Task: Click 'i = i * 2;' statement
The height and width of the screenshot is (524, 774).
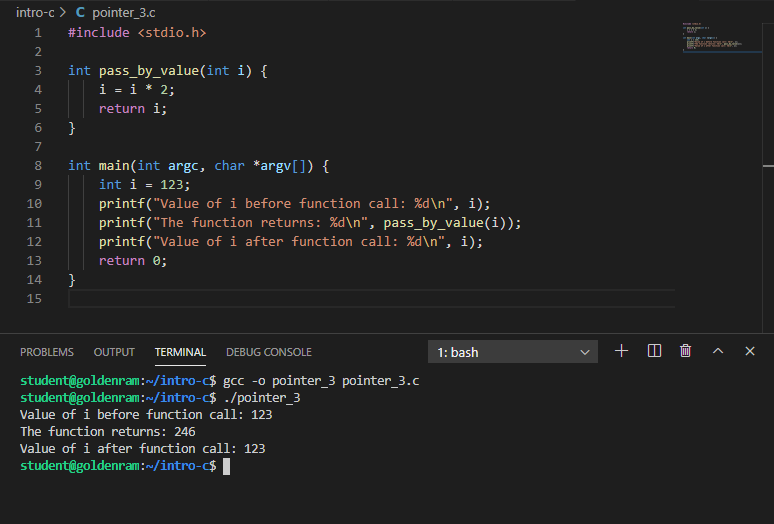Action: (137, 90)
